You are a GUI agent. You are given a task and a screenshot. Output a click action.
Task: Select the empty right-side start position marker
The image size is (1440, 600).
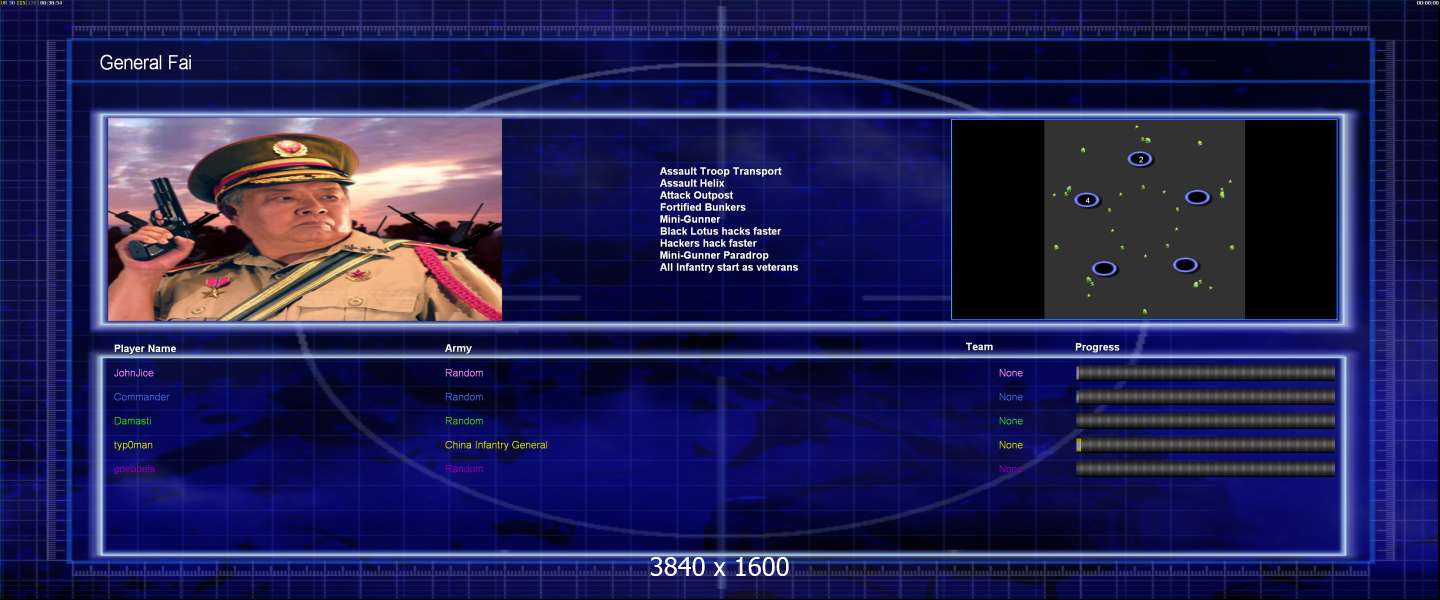click(1197, 197)
